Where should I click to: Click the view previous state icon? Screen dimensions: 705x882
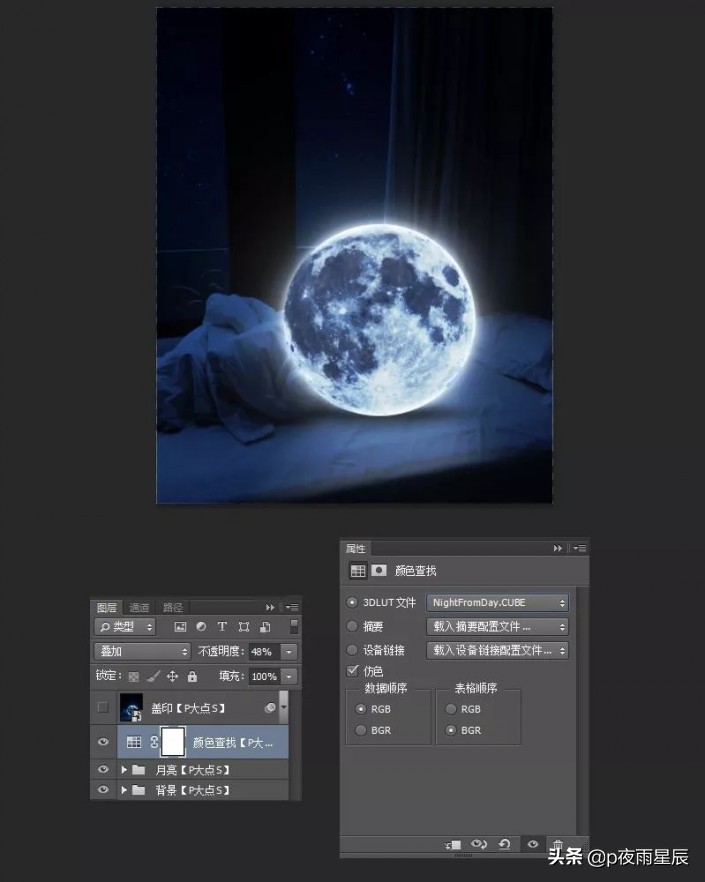(x=479, y=844)
